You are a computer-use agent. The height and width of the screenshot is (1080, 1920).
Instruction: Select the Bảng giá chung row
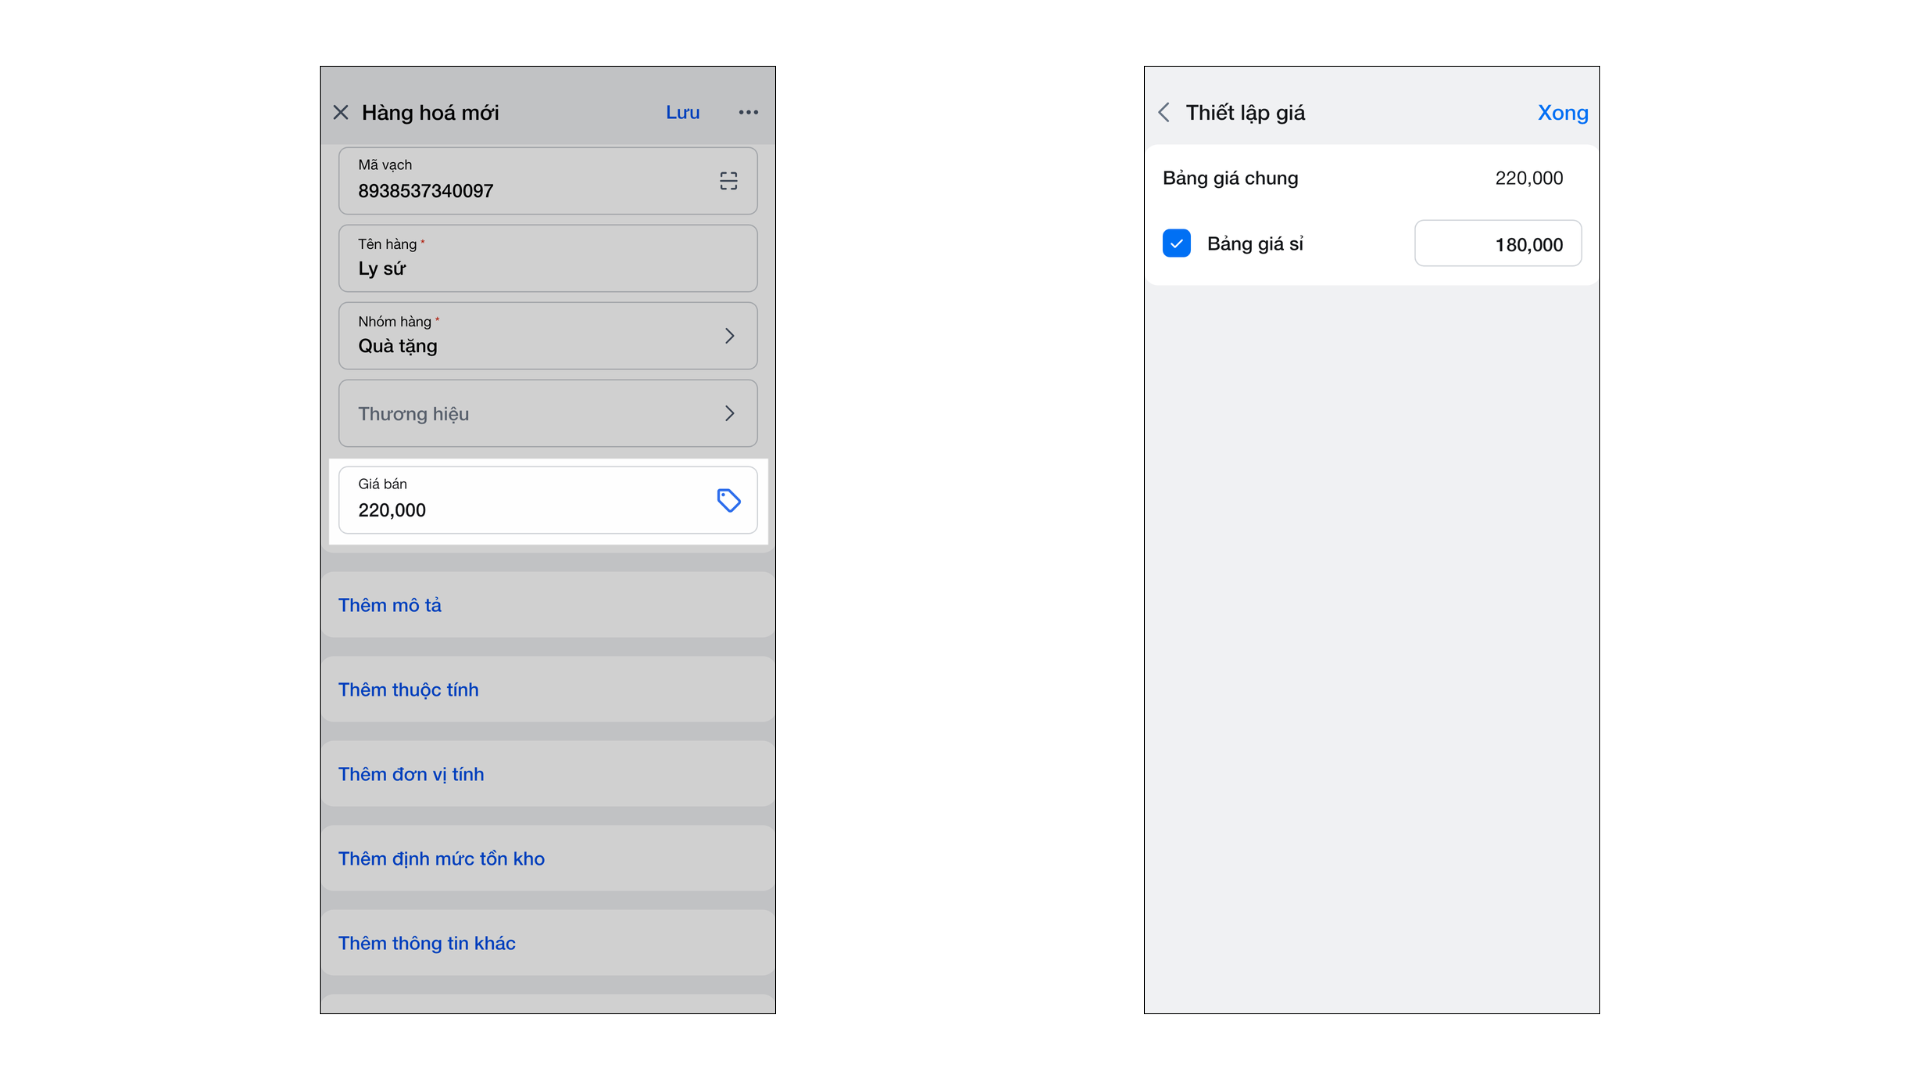(x=1370, y=178)
